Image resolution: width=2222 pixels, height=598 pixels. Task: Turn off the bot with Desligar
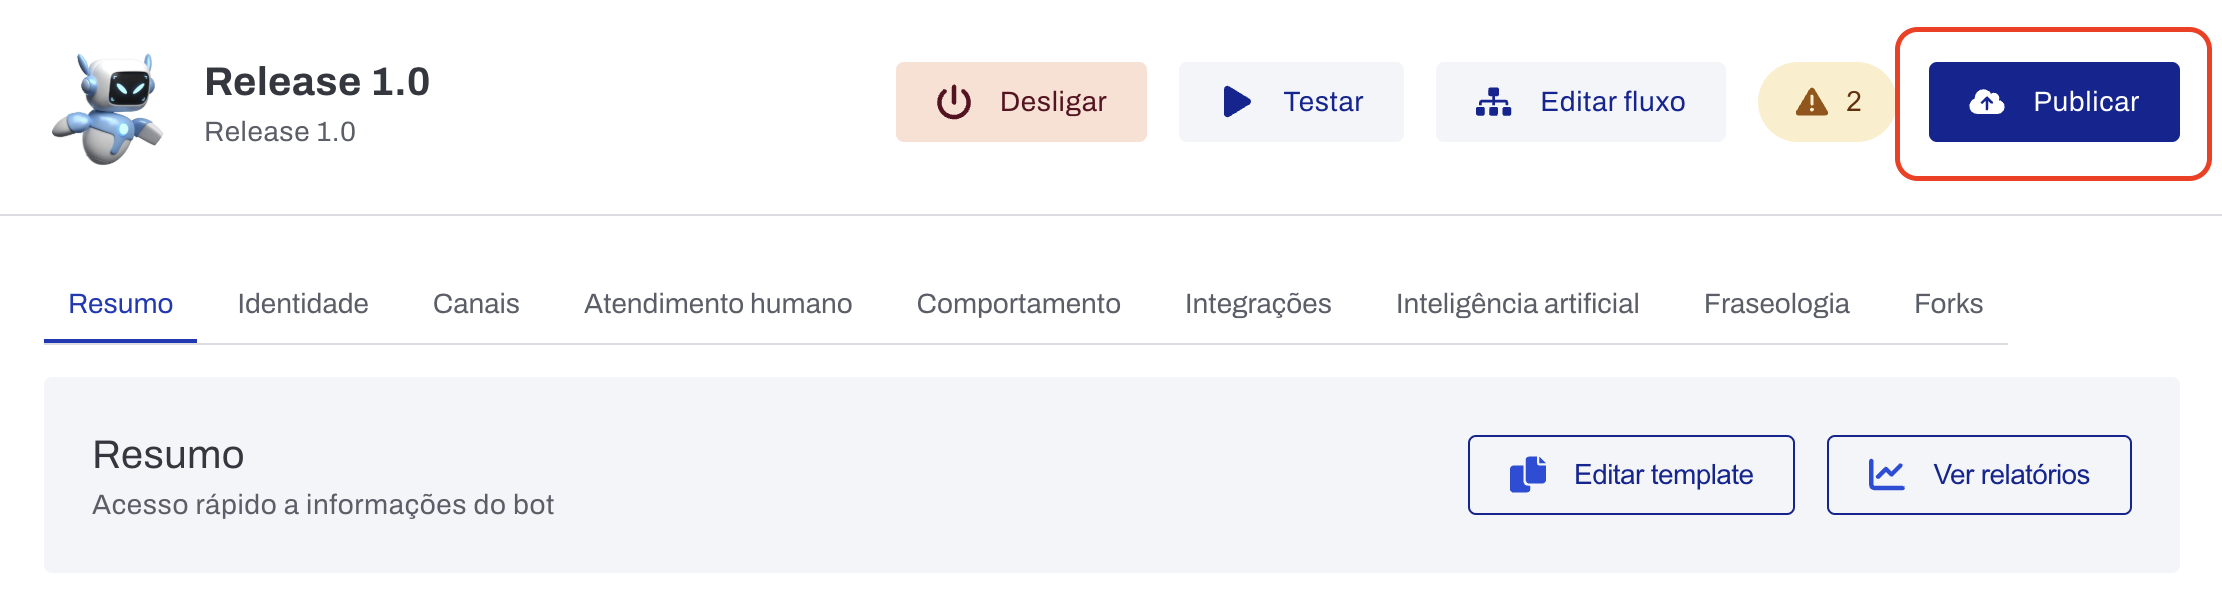[x=1021, y=102]
